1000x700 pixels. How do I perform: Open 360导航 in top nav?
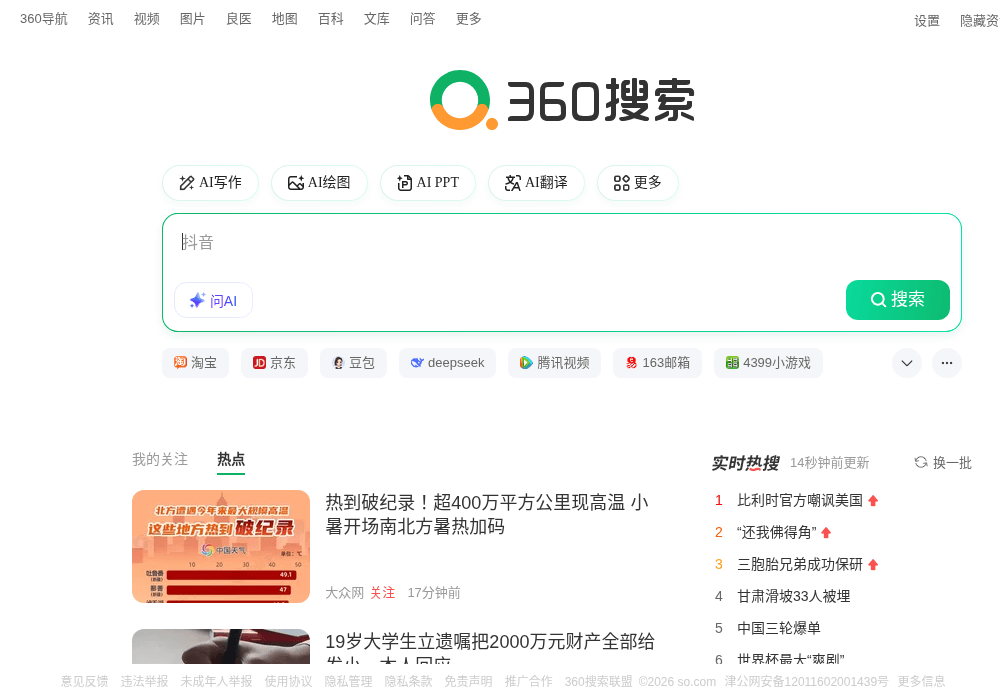(x=43, y=19)
